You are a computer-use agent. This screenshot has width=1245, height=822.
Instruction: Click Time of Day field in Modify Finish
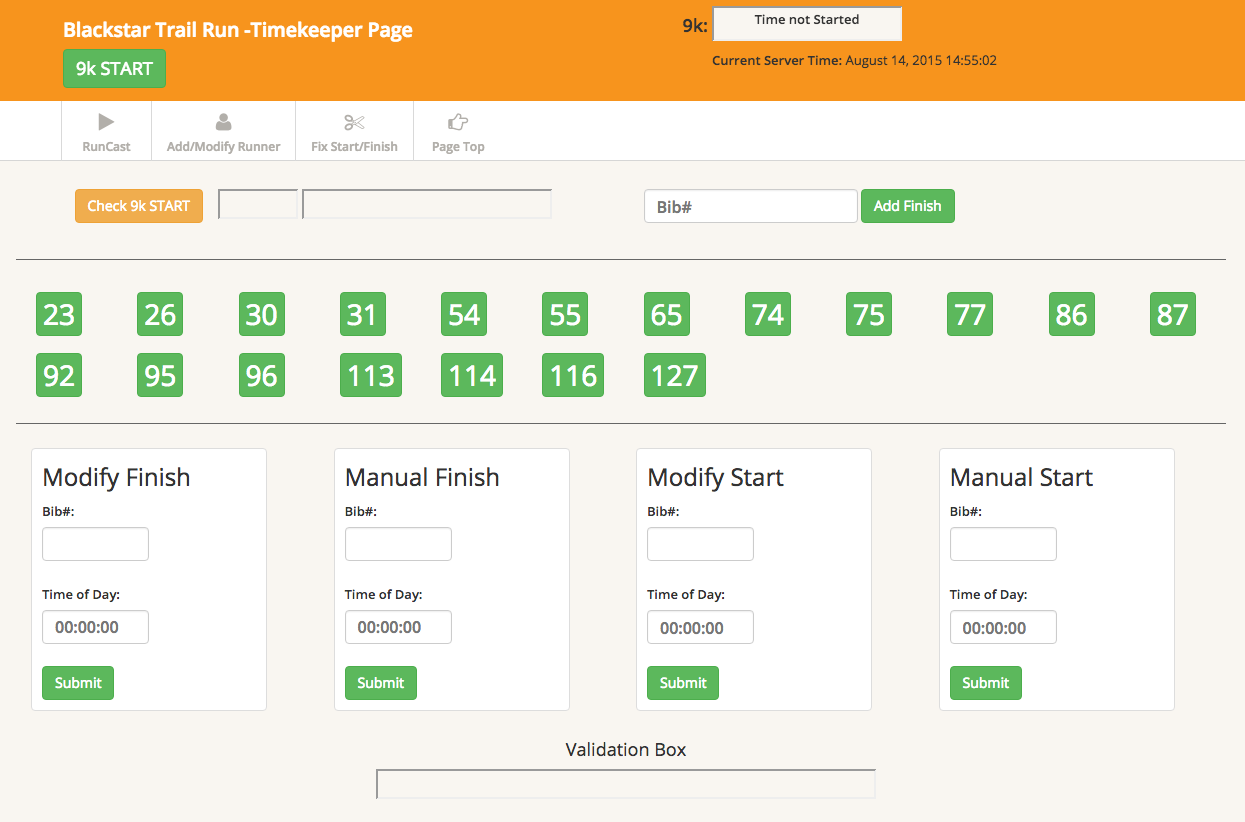tap(95, 628)
